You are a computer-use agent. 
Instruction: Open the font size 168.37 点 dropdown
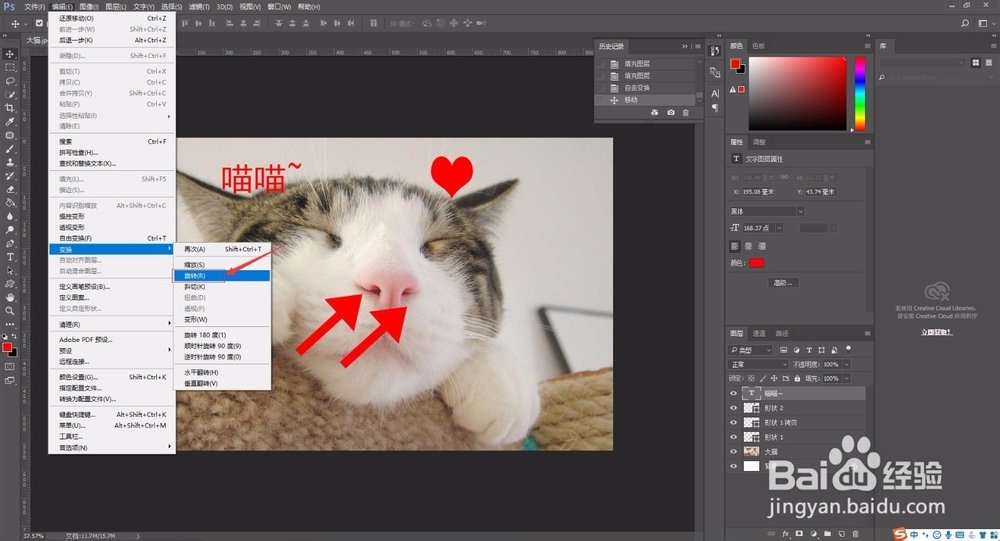(779, 228)
